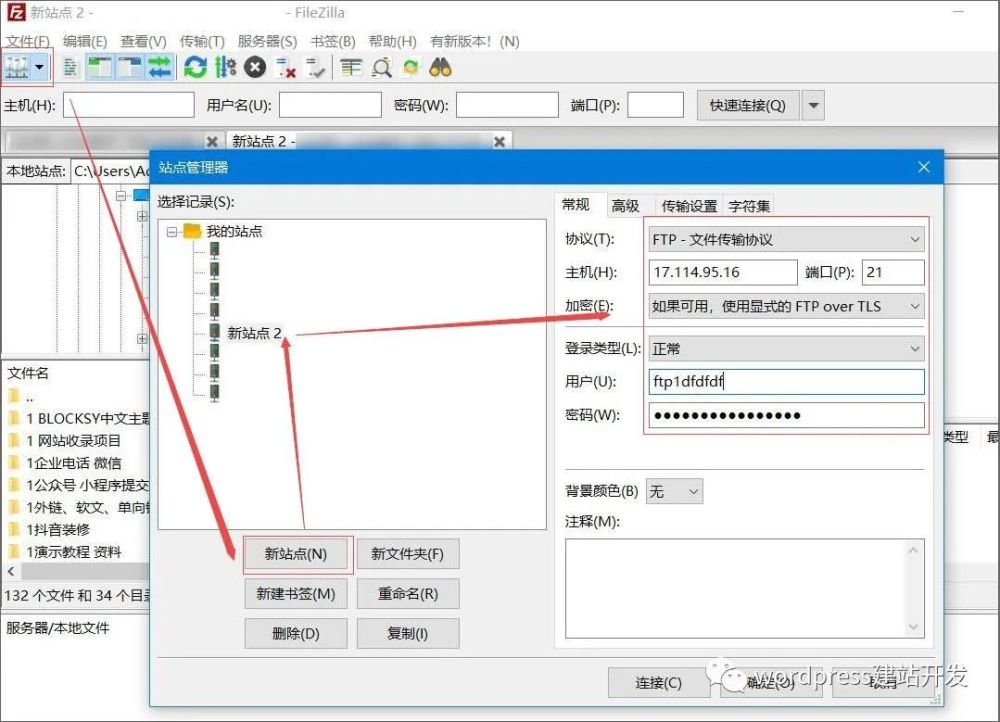Screen dimensions: 1000x722
Task: Toggle synchronized browsing toolbar button
Action: (x=411, y=67)
